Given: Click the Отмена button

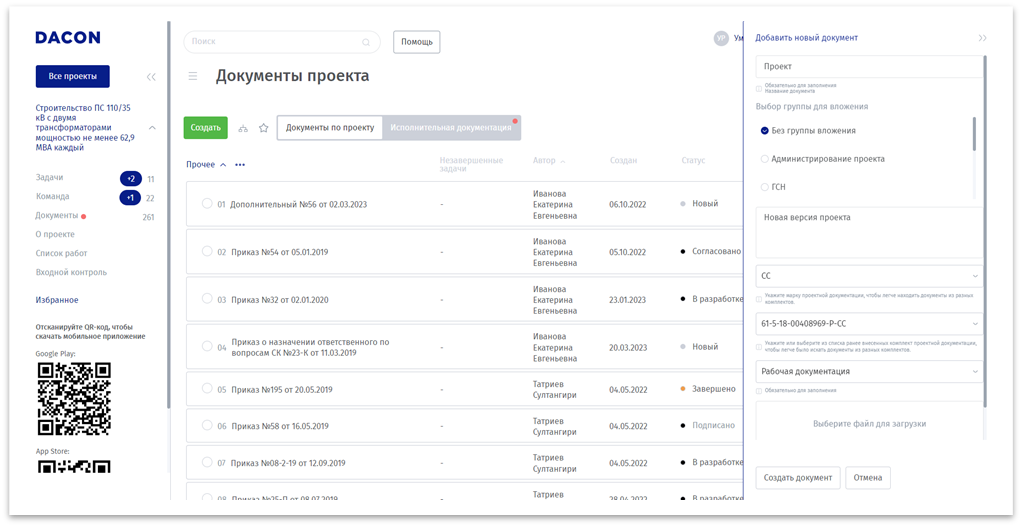Looking at the screenshot, I should point(868,478).
